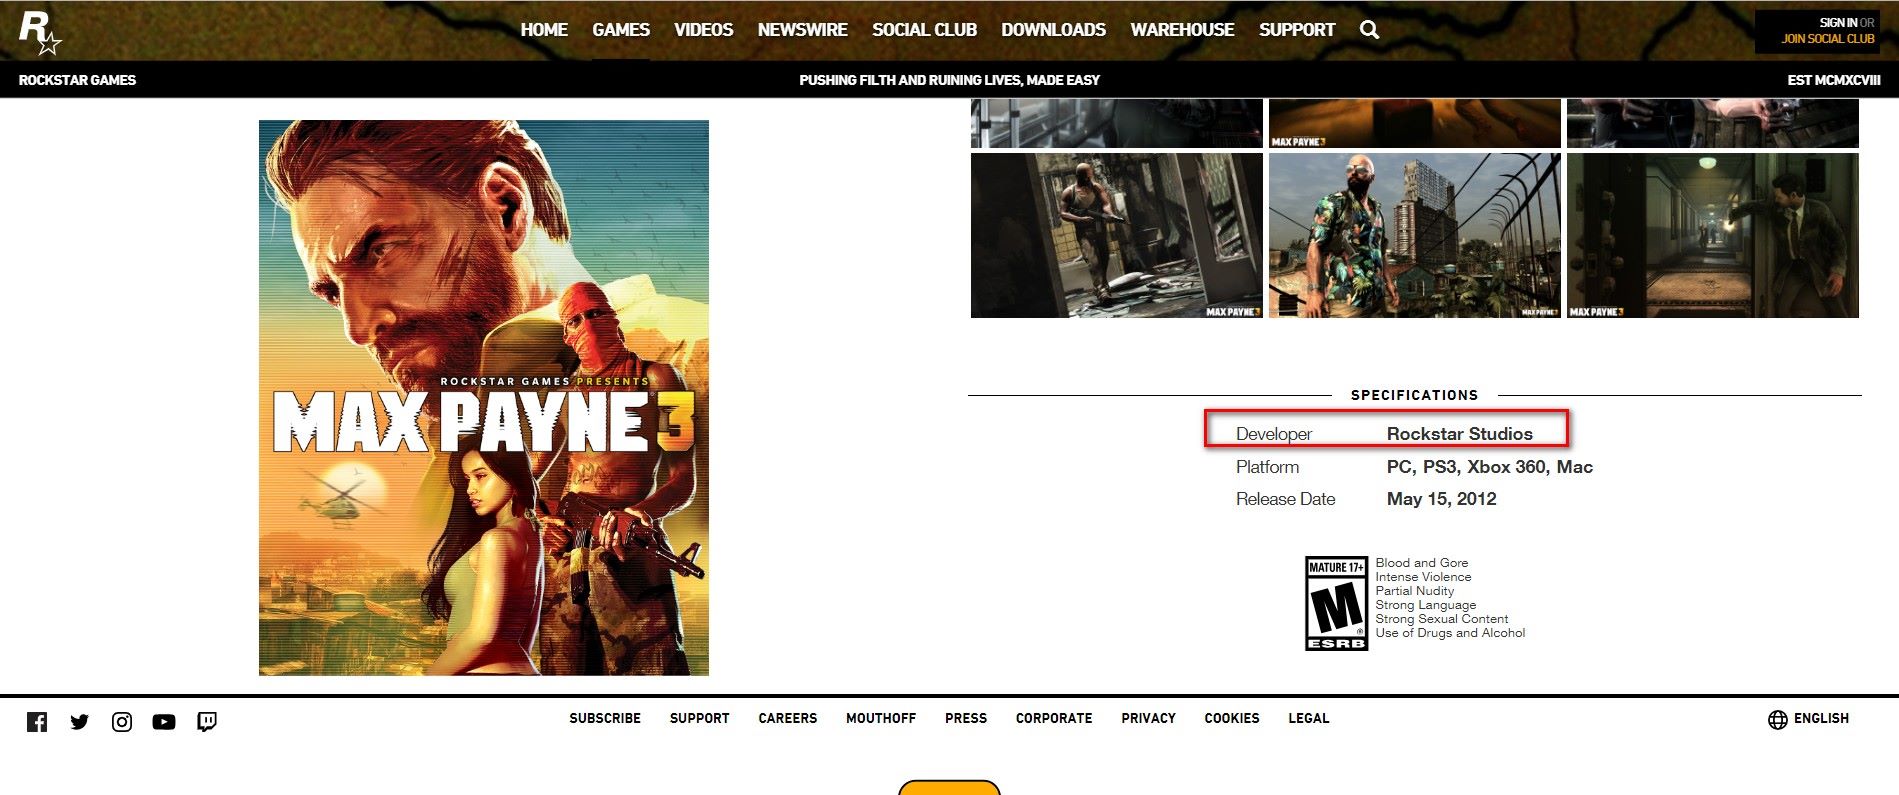This screenshot has height=795, width=1899.
Task: Open the GAMES menu item
Action: (621, 30)
